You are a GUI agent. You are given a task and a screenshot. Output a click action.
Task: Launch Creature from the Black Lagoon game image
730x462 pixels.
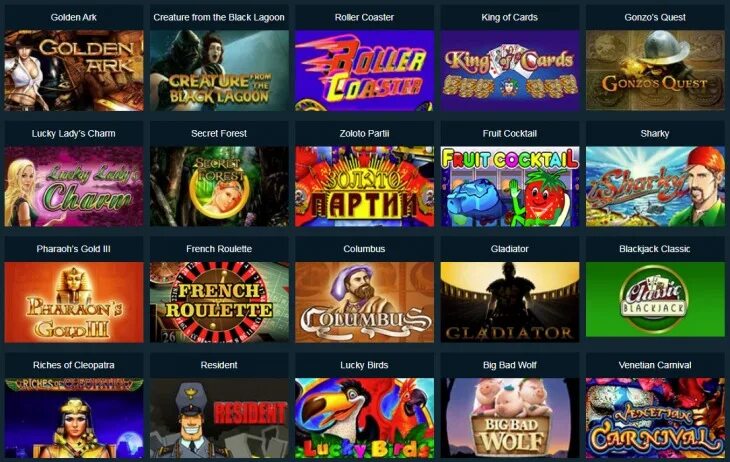coord(219,71)
